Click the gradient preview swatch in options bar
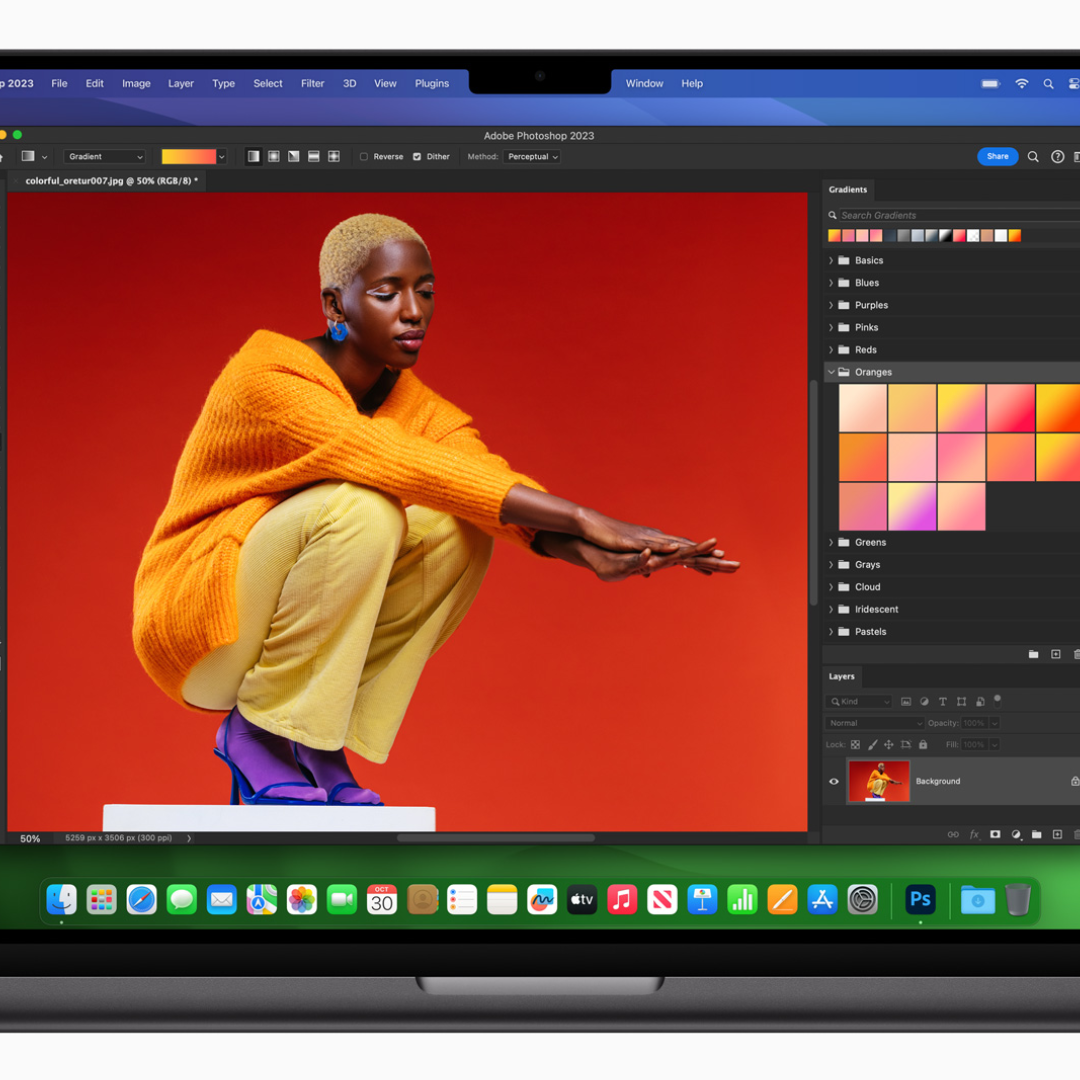The height and width of the screenshot is (1080, 1080). click(189, 157)
